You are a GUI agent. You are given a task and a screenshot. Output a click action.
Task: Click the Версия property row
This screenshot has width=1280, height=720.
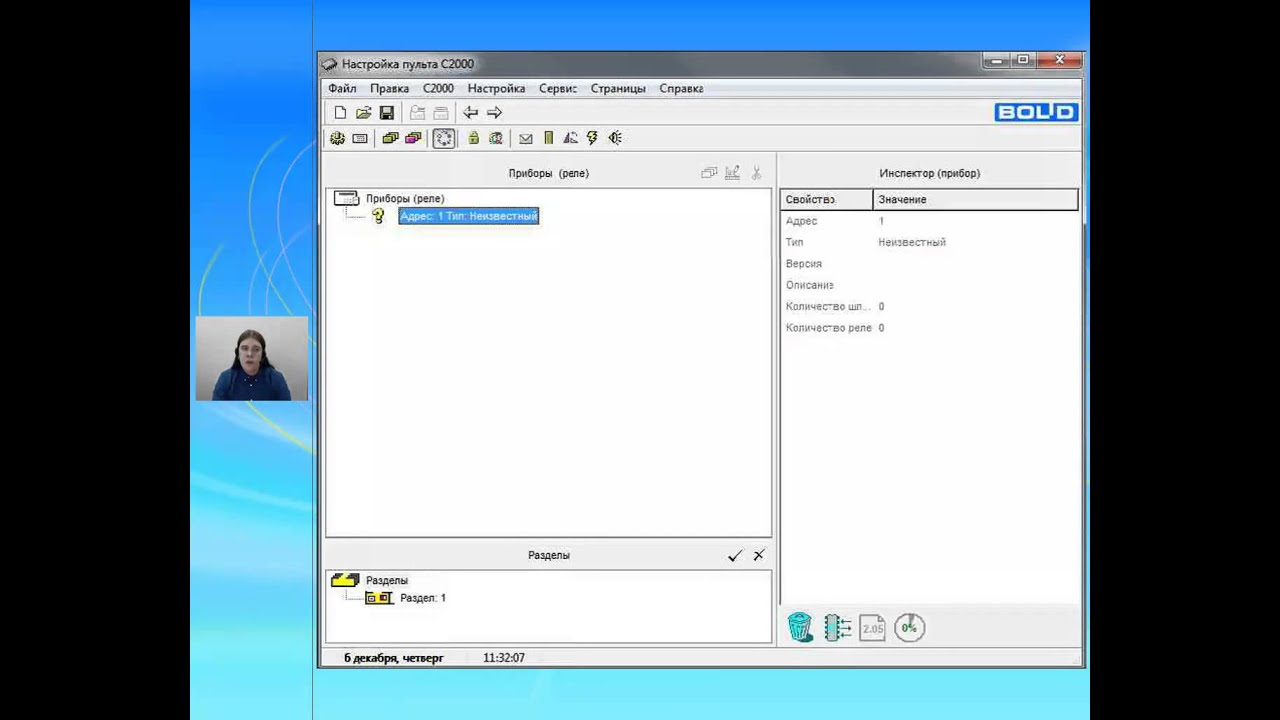tap(930, 264)
